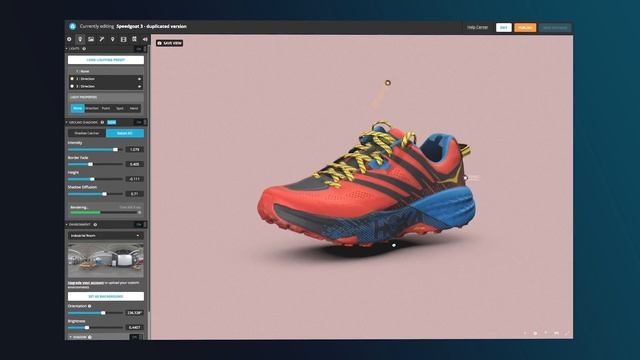Adjust the Shadow Diffusion slider

coord(95,194)
